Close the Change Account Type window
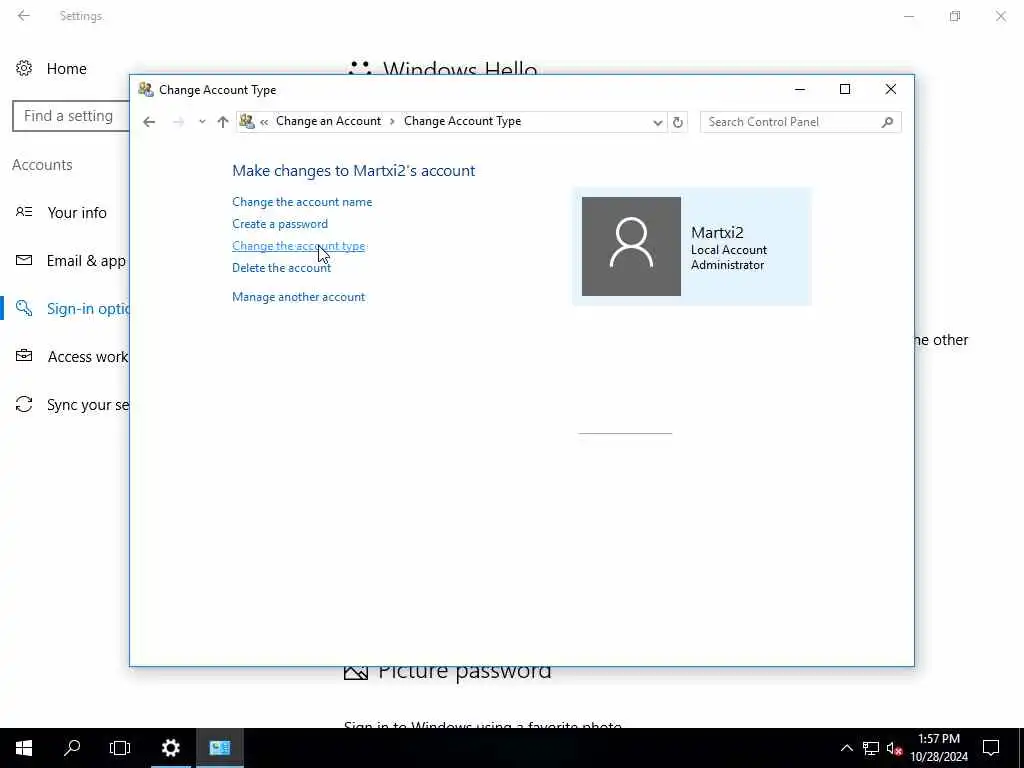 coord(890,89)
